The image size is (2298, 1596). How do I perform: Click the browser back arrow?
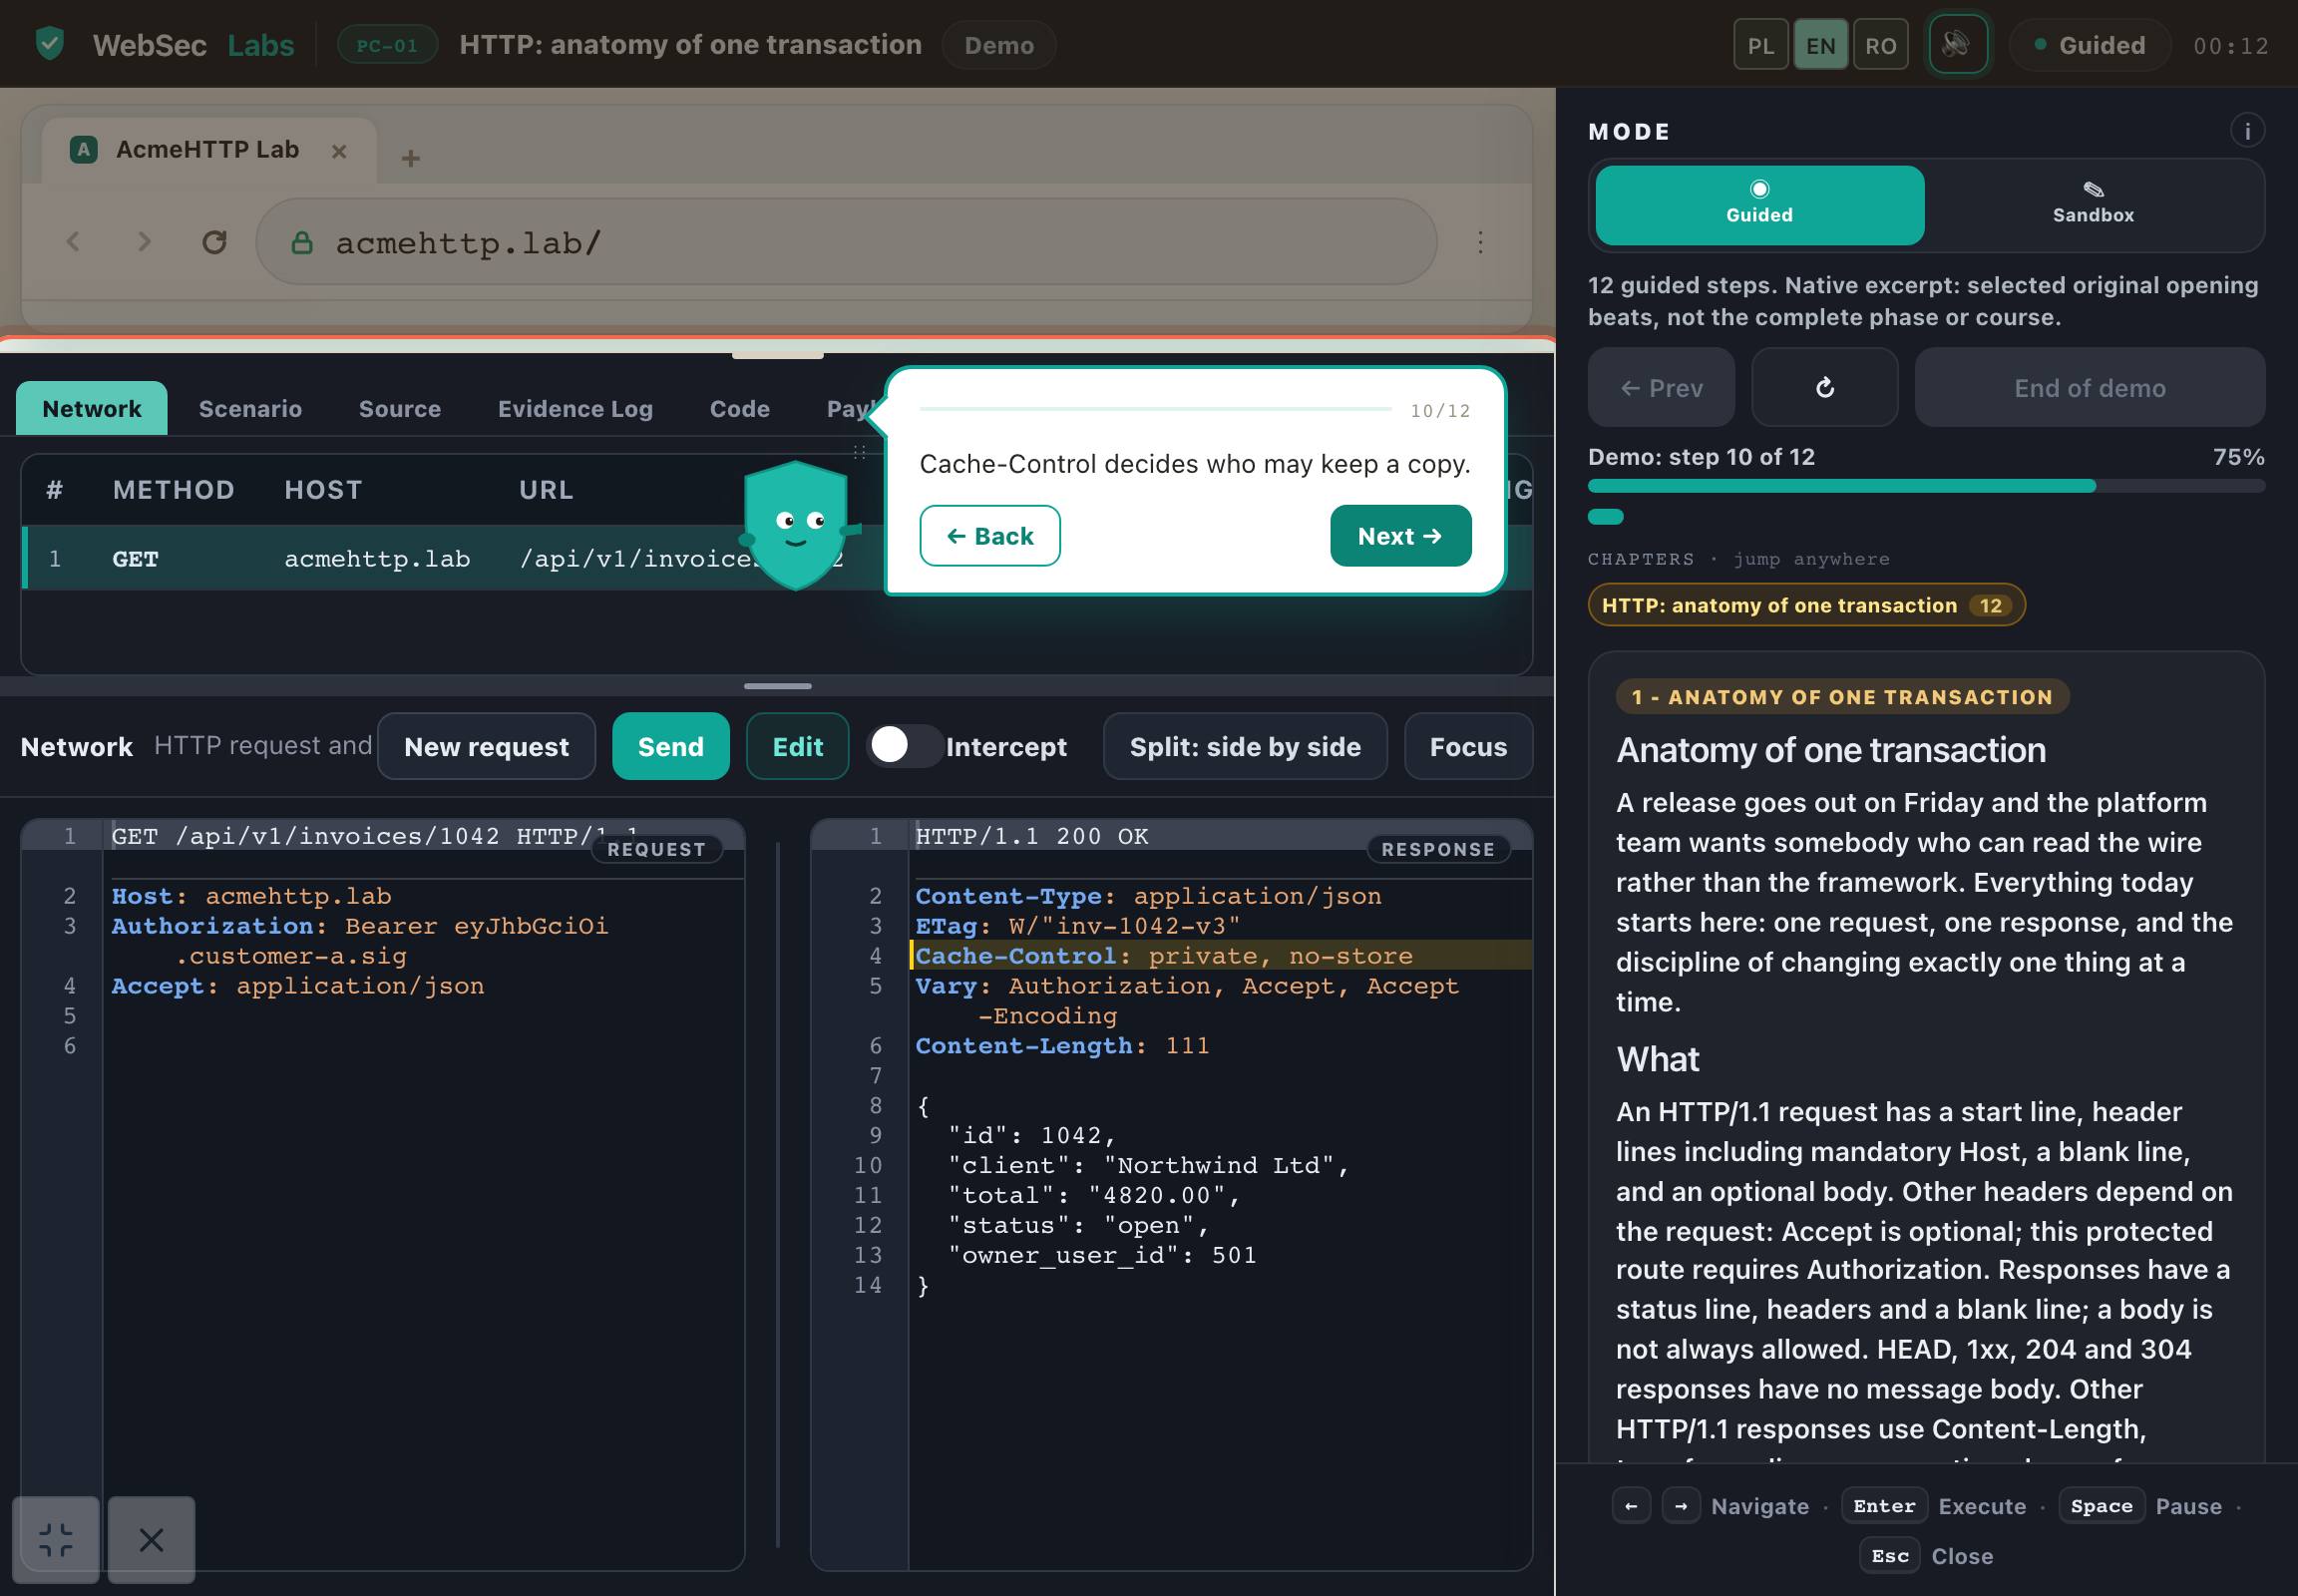(x=73, y=242)
